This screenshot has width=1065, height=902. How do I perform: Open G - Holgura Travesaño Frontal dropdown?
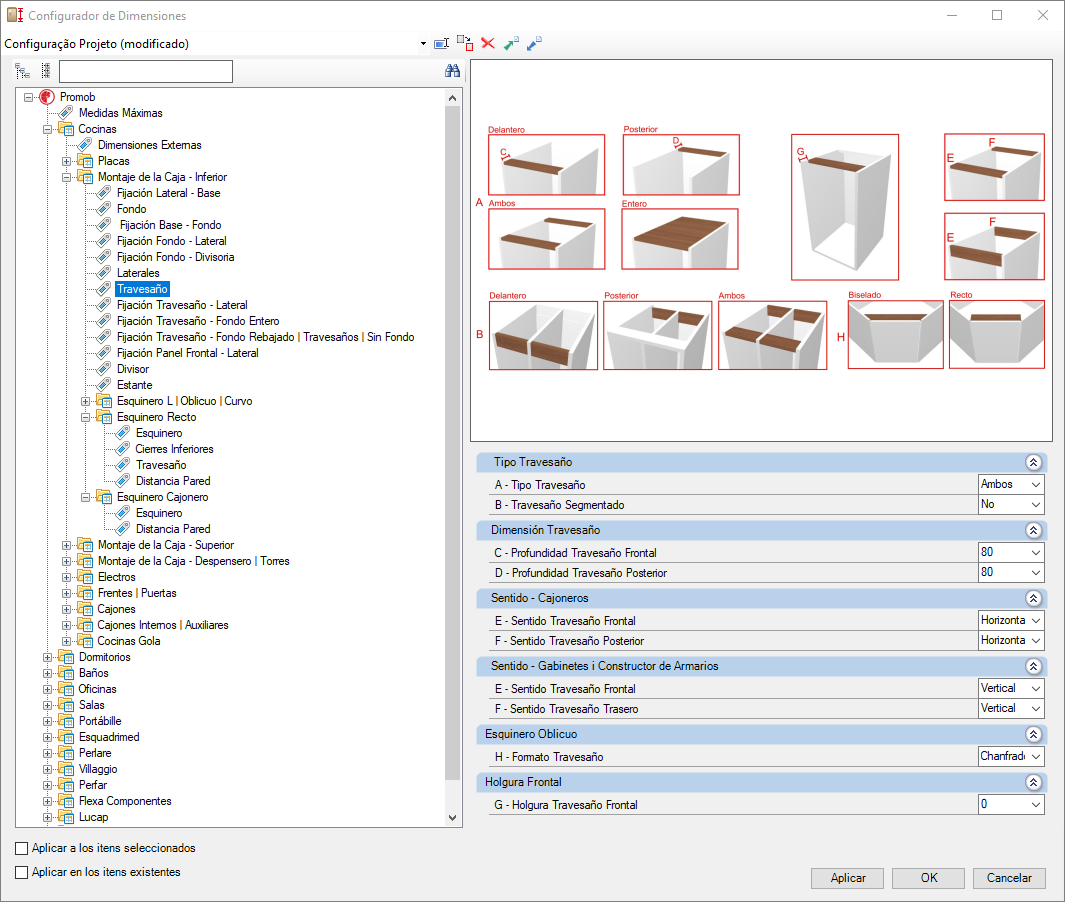click(1036, 804)
